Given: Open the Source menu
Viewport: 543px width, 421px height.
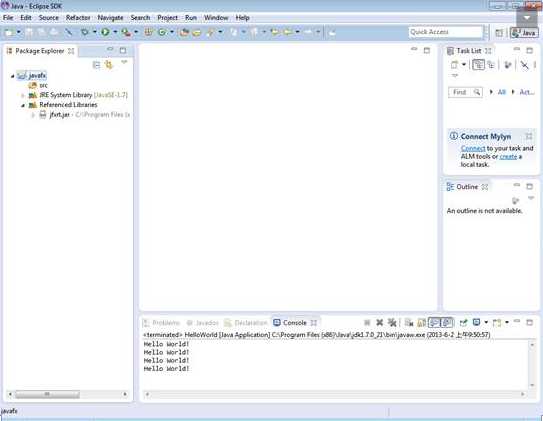Looking at the screenshot, I should pos(48,18).
